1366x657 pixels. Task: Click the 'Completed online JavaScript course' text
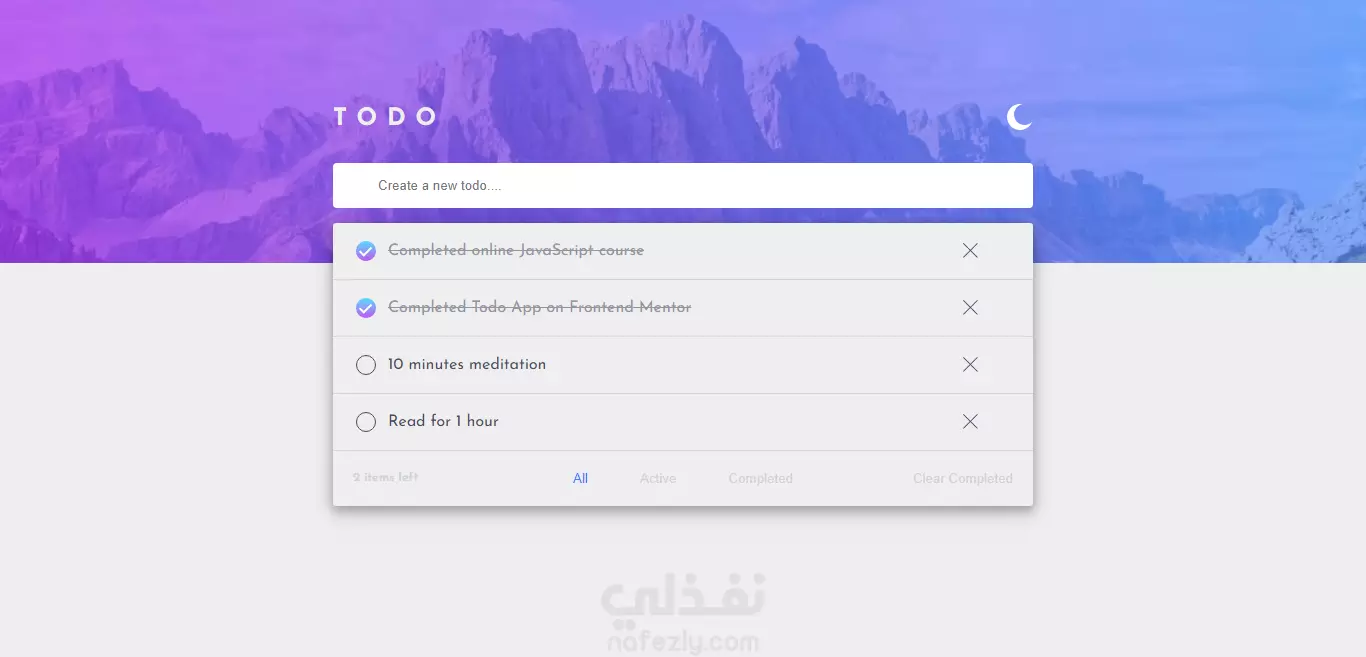click(x=516, y=250)
